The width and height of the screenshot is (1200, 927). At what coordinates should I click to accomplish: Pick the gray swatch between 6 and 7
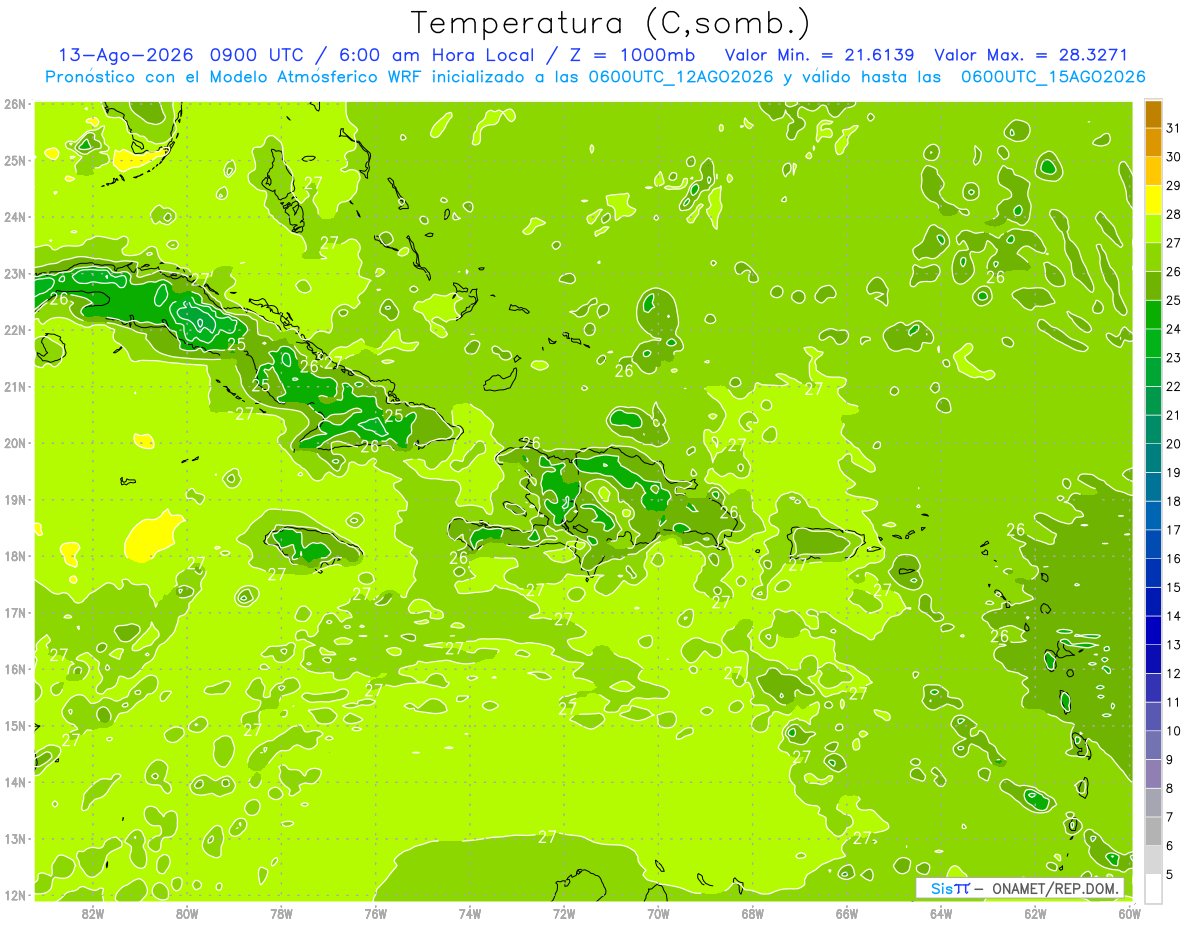click(1153, 832)
